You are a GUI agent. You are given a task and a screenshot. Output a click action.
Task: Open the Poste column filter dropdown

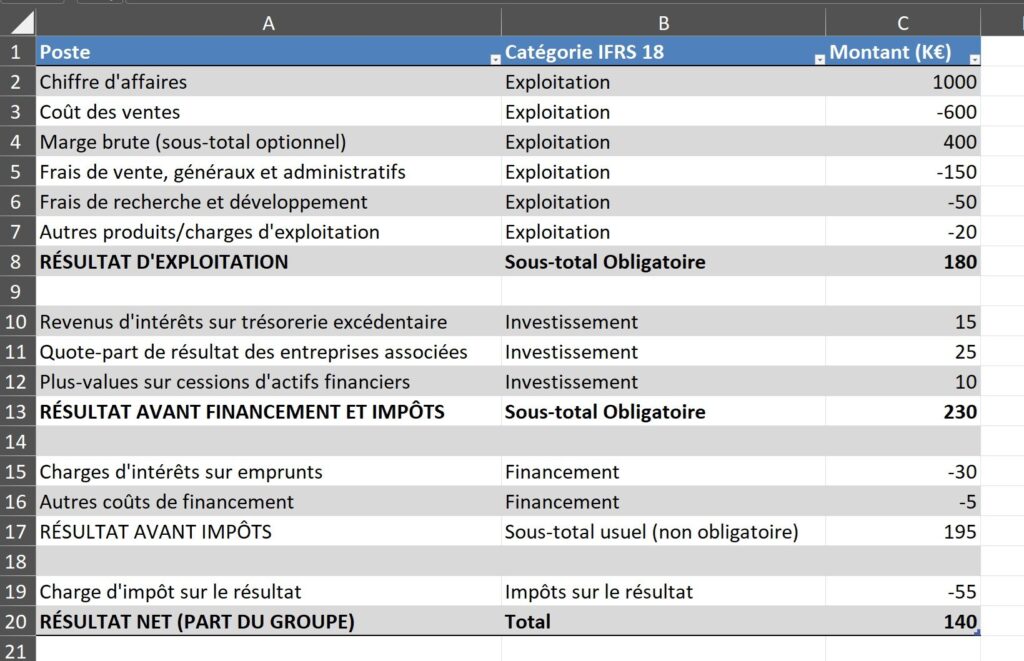click(495, 59)
